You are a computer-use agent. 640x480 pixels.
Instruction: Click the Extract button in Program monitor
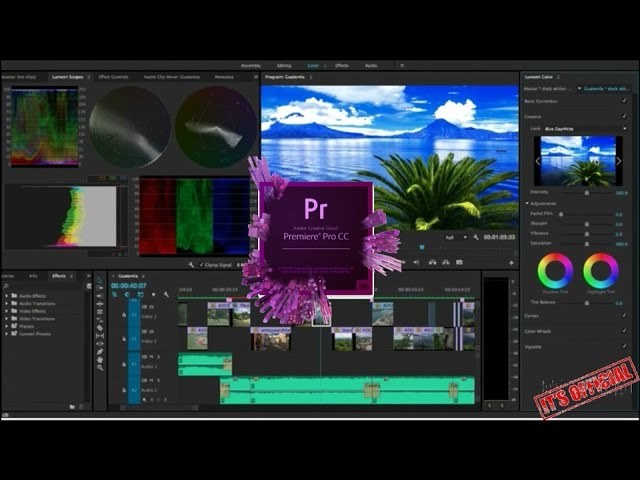[446, 262]
